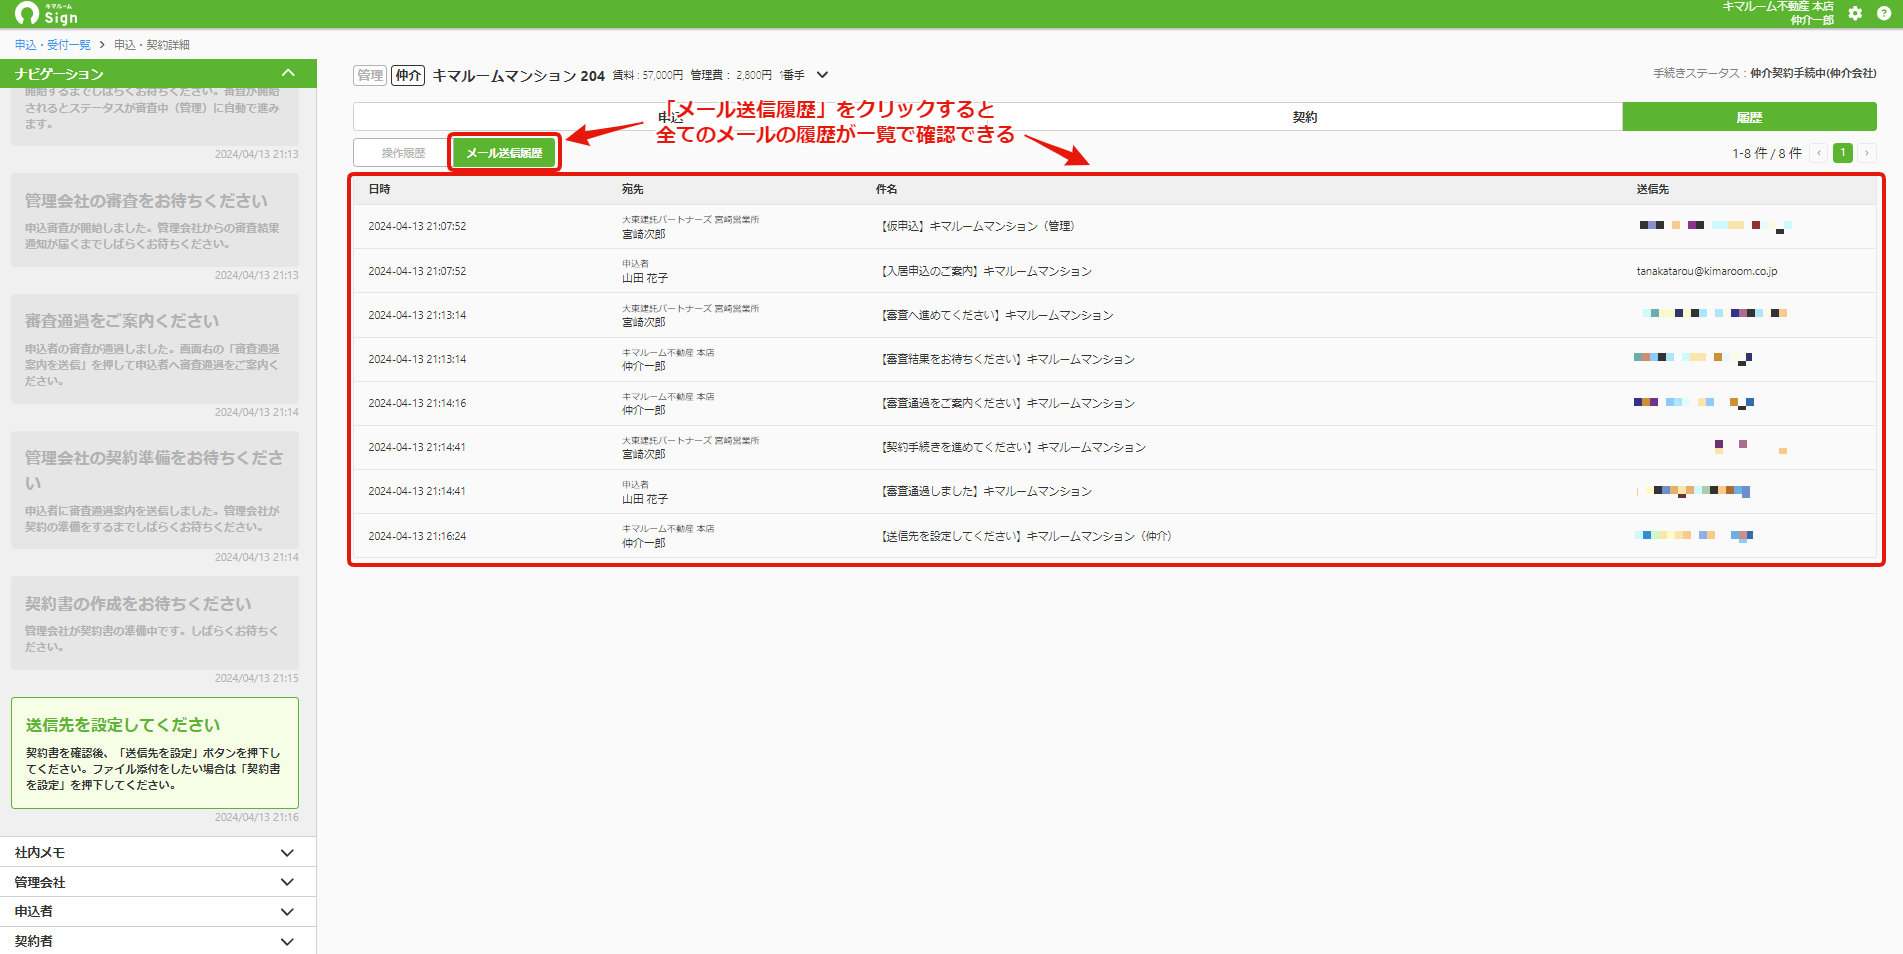Click the timestamp 2024-04-13 21:14:16

click(x=417, y=403)
